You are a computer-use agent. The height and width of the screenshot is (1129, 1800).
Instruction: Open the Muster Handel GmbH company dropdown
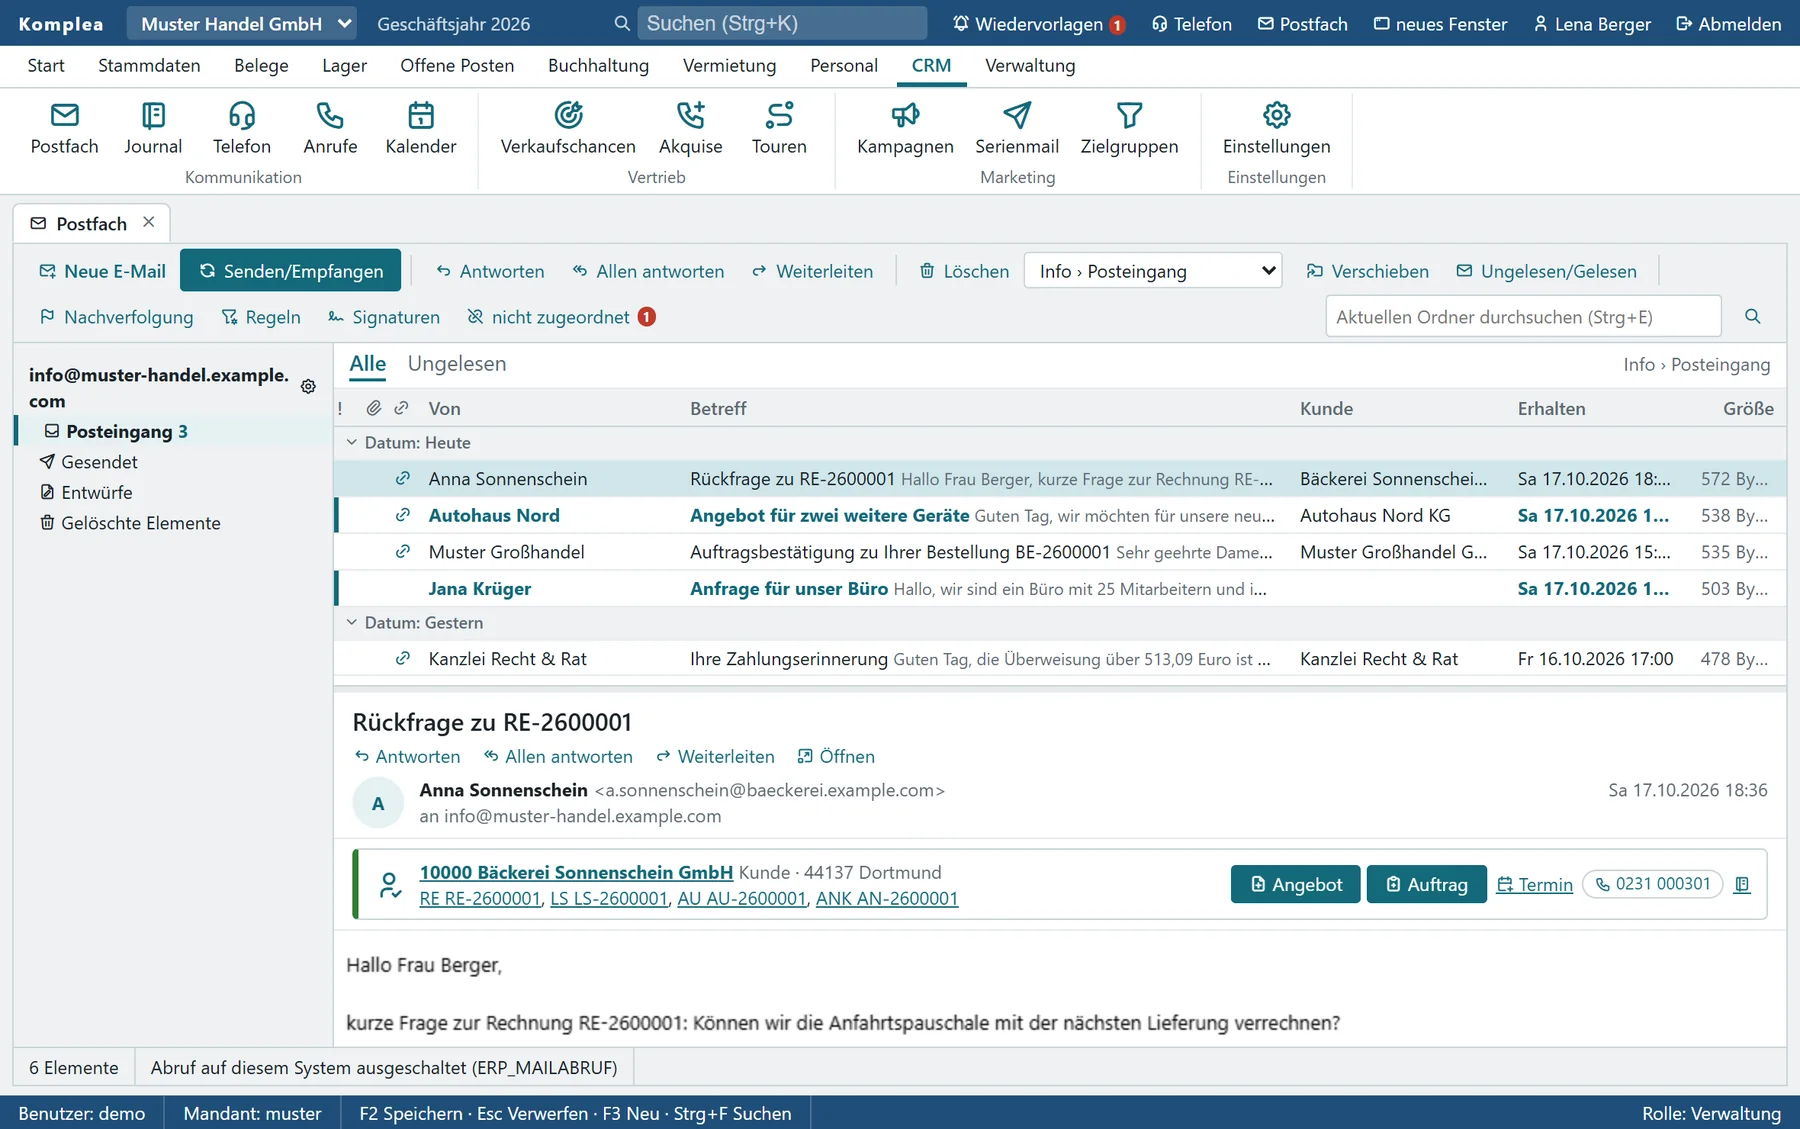pyautogui.click(x=242, y=23)
